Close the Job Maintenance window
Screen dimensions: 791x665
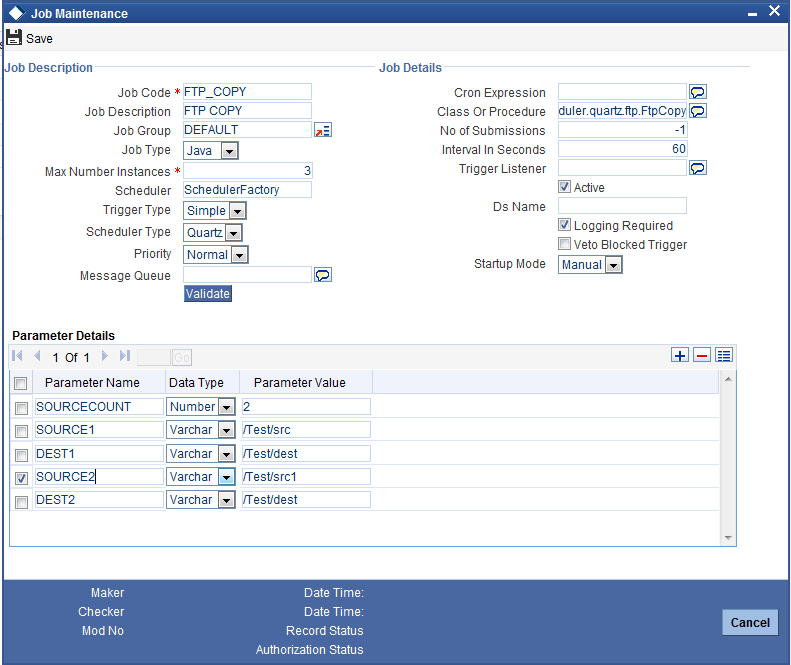point(774,11)
